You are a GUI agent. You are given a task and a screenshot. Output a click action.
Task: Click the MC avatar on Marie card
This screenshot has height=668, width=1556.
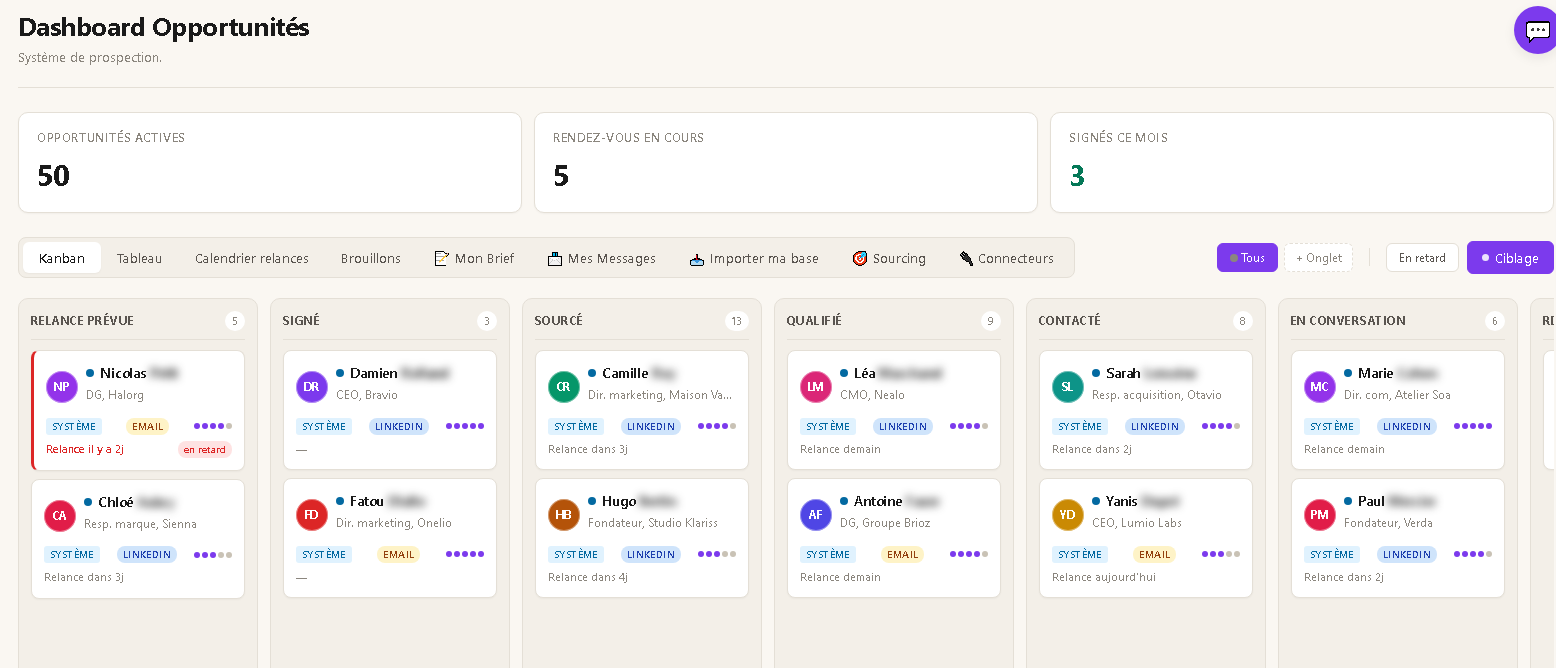(x=1320, y=387)
